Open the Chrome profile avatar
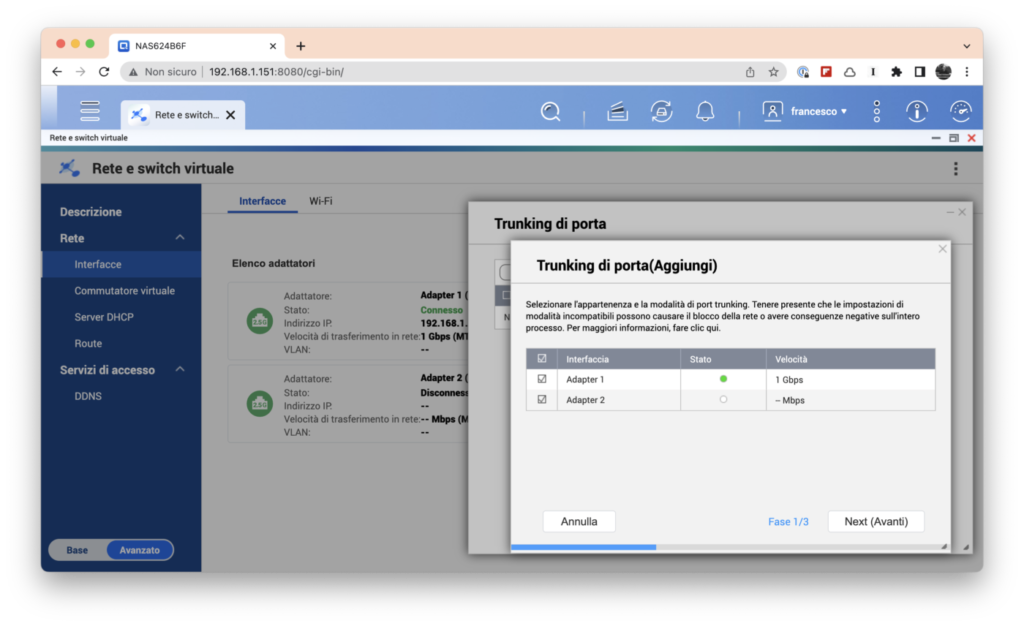 (x=943, y=72)
